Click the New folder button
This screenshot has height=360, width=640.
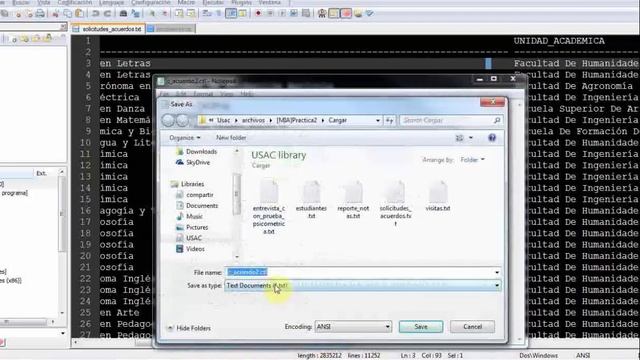(x=231, y=138)
